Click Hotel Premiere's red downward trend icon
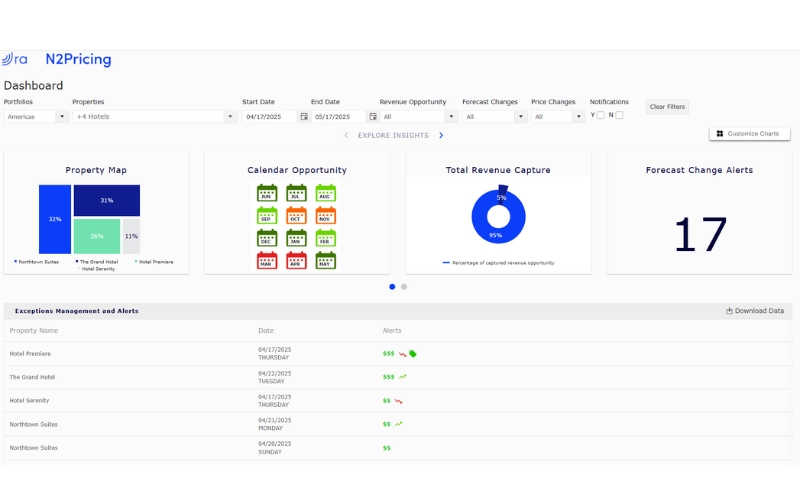 (x=403, y=354)
